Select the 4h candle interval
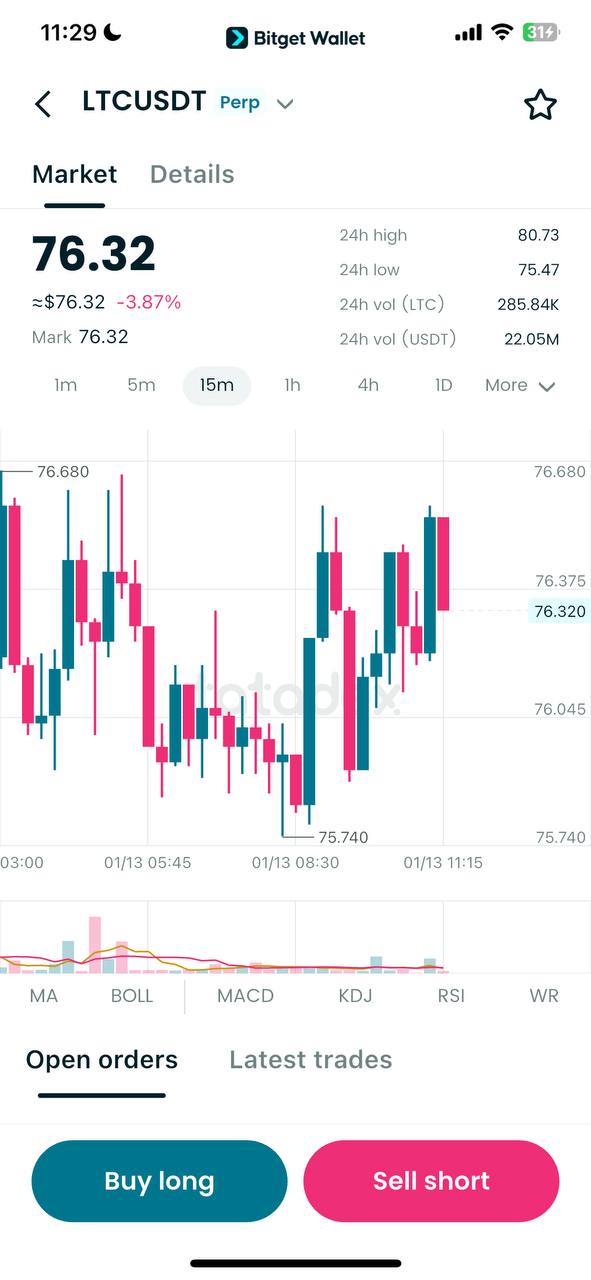This screenshot has width=591, height=1280. point(367,385)
